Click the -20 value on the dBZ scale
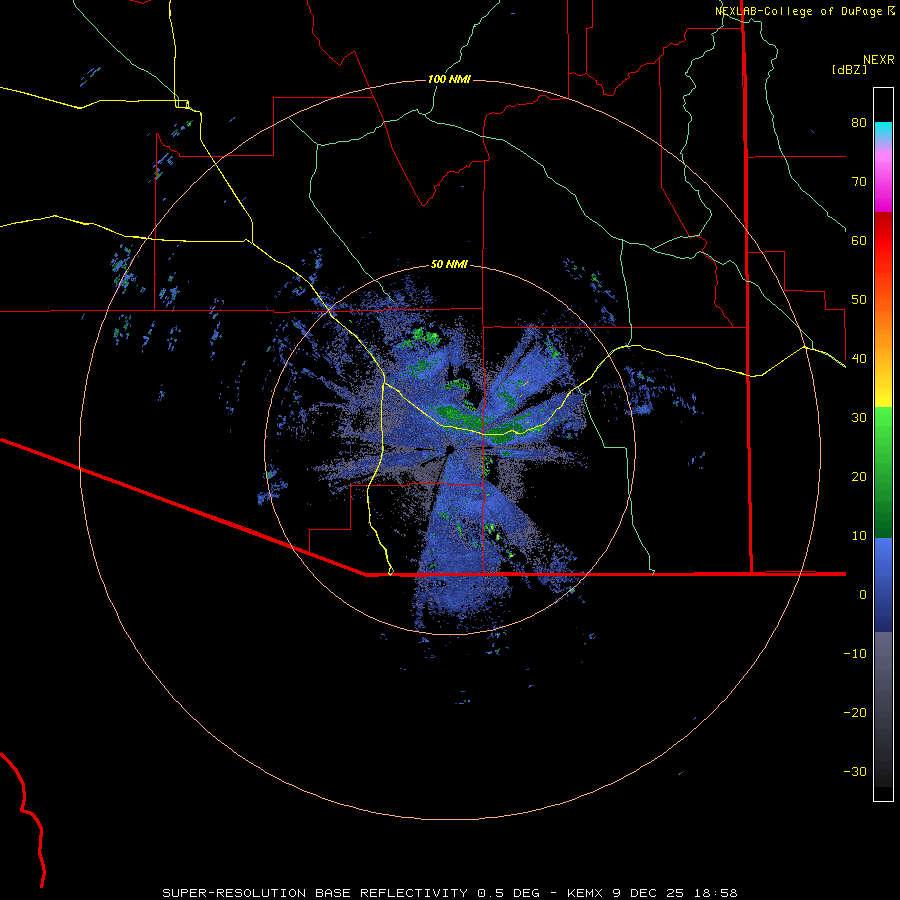 (855, 713)
